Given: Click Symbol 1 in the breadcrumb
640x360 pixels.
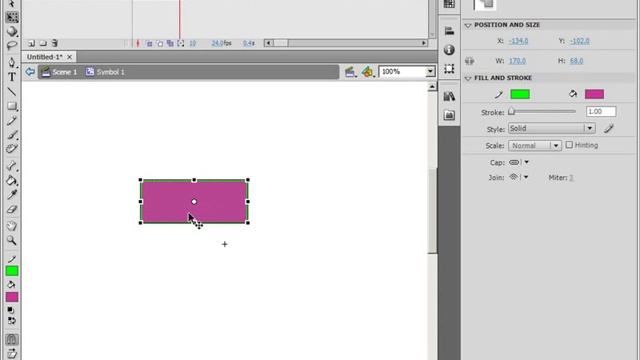Looking at the screenshot, I should (105, 72).
